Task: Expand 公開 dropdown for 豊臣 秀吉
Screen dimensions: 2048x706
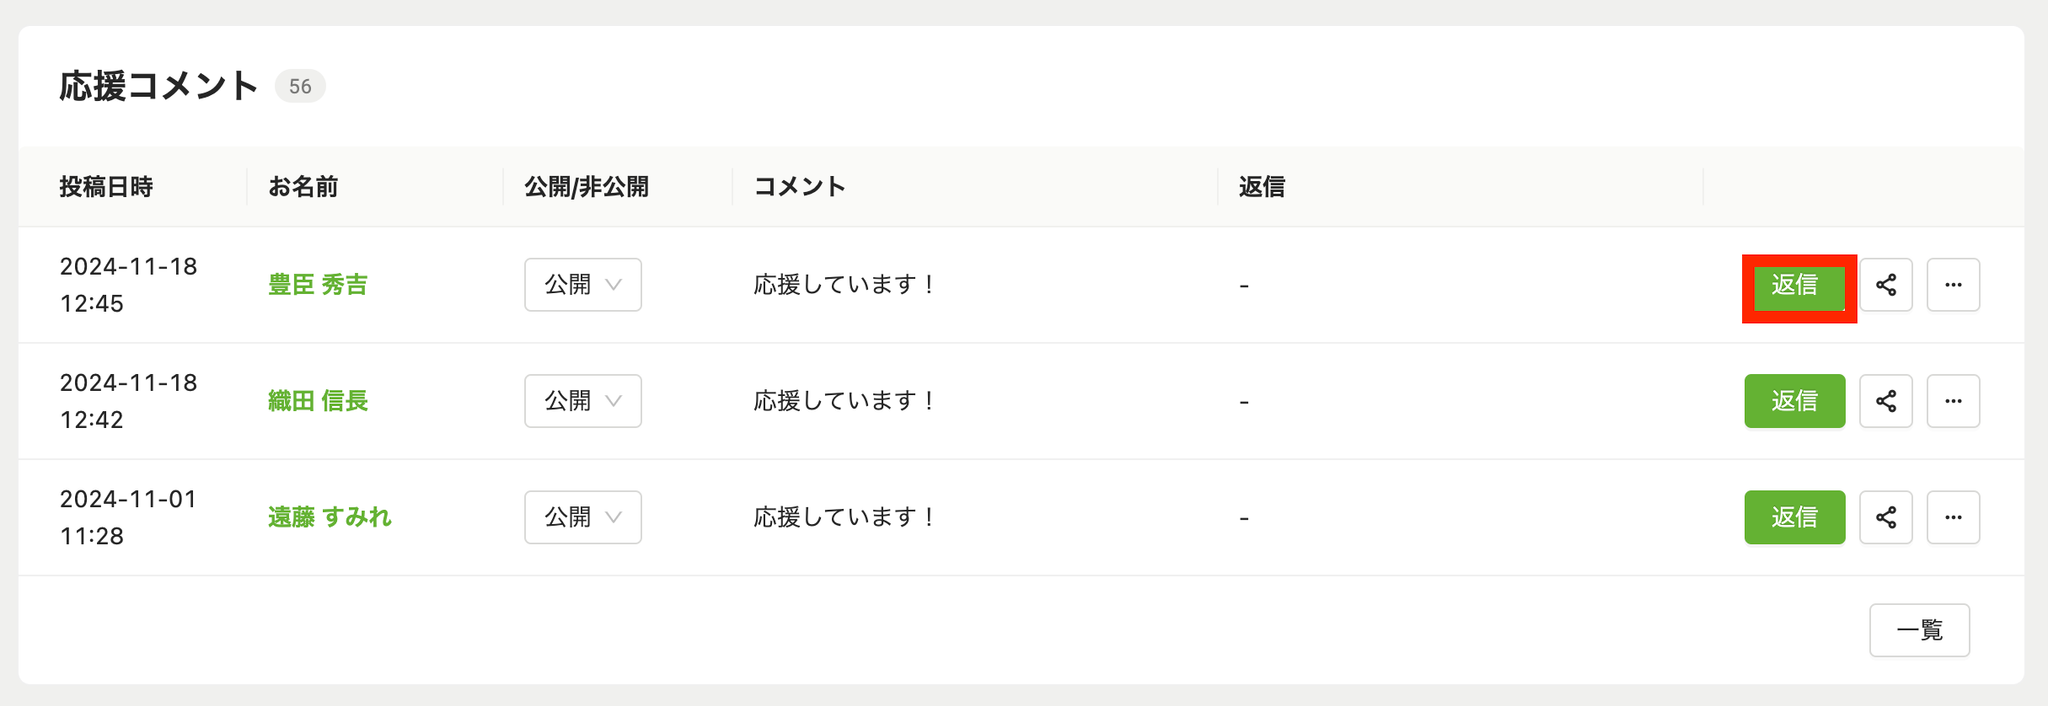Action: click(x=583, y=285)
